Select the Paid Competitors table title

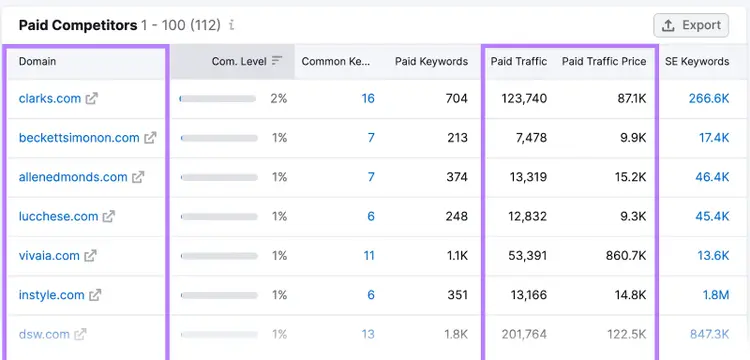[x=78, y=25]
